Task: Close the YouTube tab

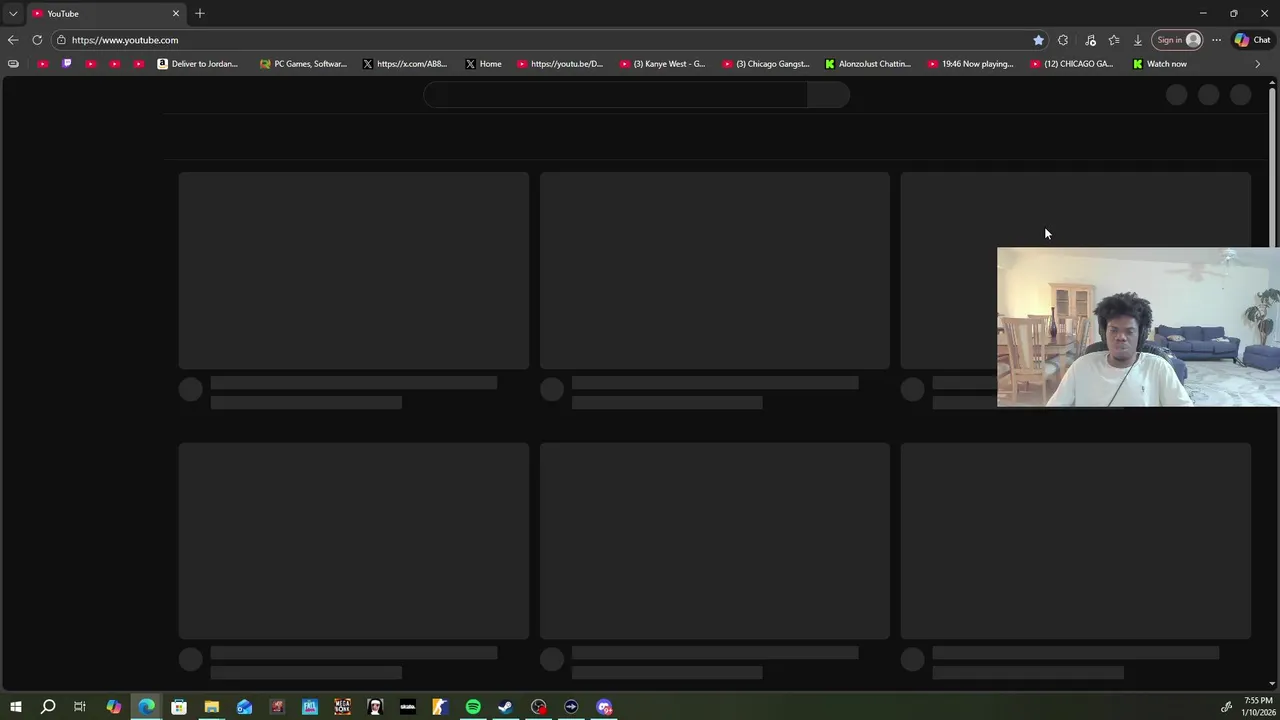Action: point(176,13)
